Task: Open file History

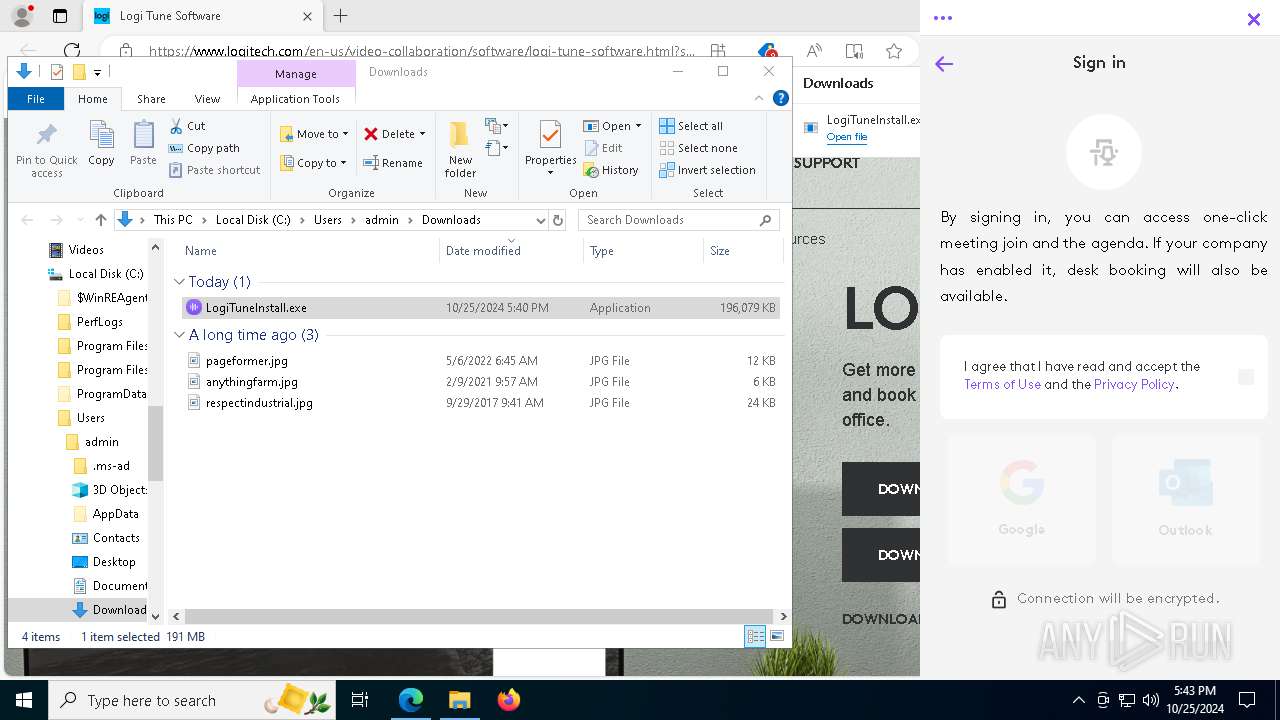Action: click(x=611, y=170)
